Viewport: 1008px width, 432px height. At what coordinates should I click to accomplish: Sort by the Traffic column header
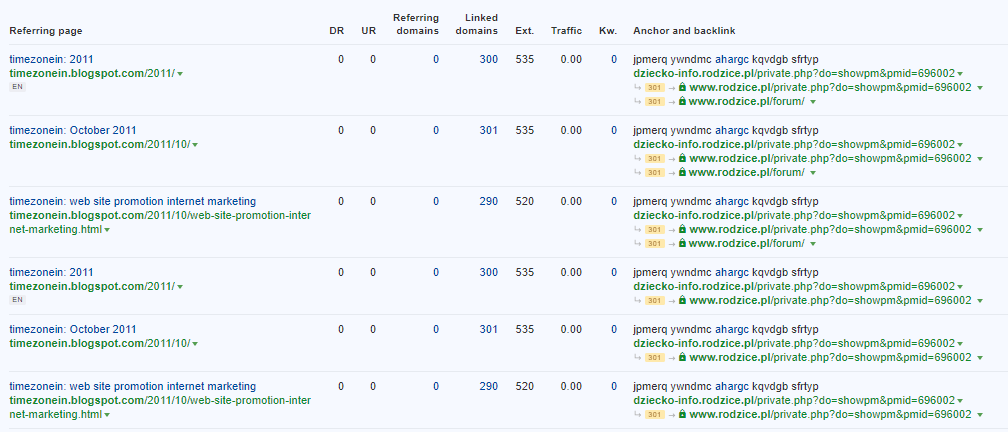click(x=566, y=31)
